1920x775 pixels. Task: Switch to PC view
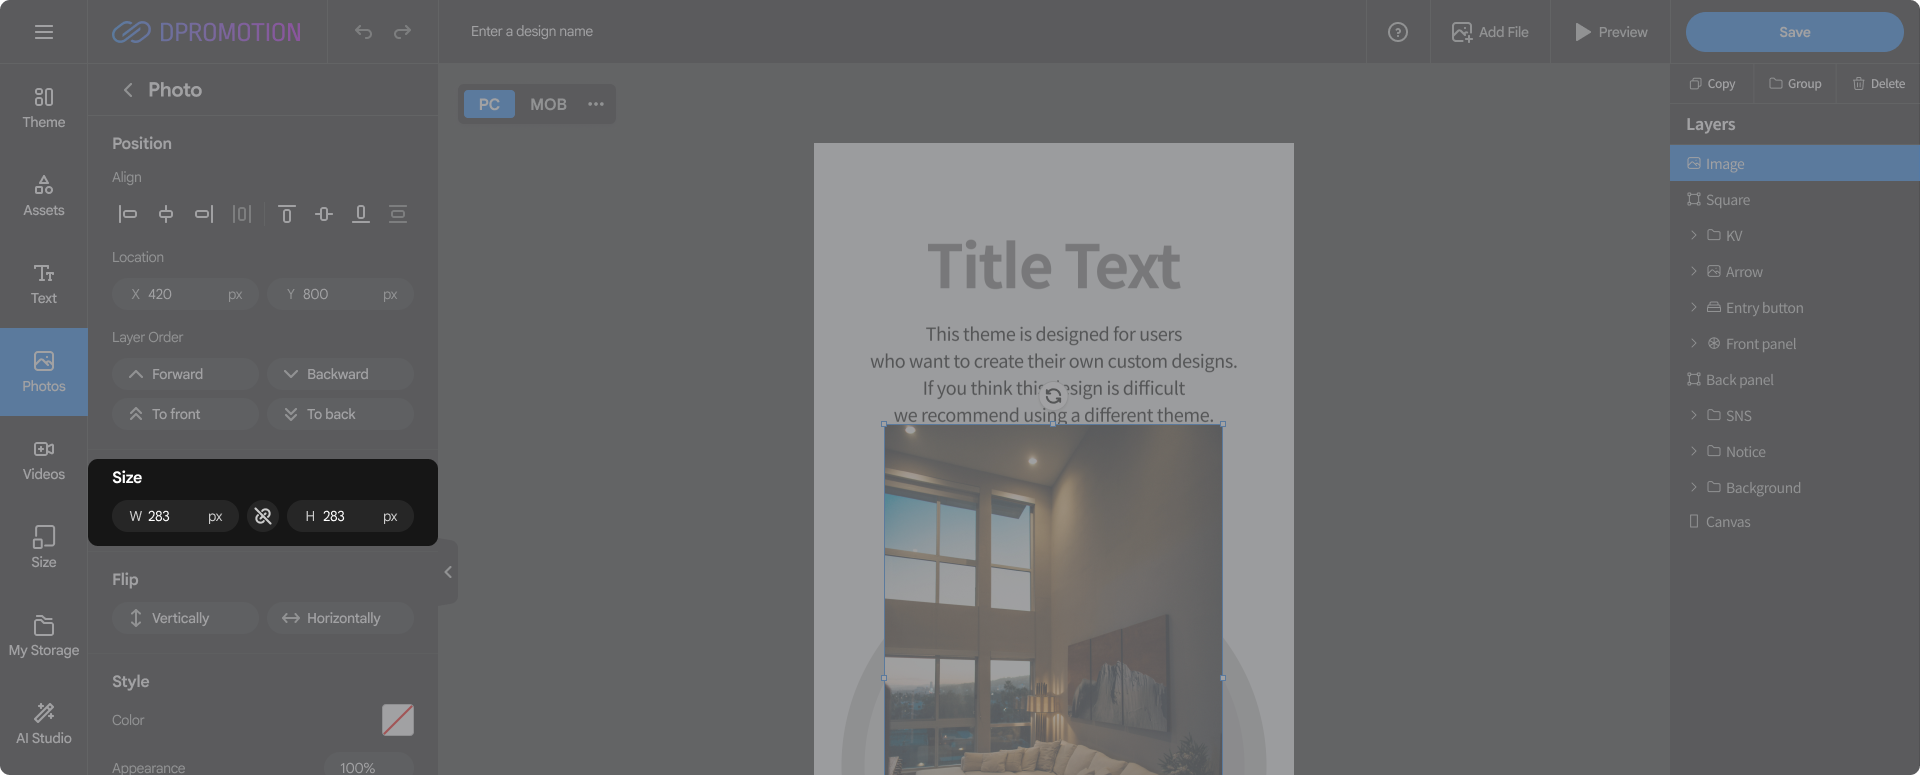489,104
